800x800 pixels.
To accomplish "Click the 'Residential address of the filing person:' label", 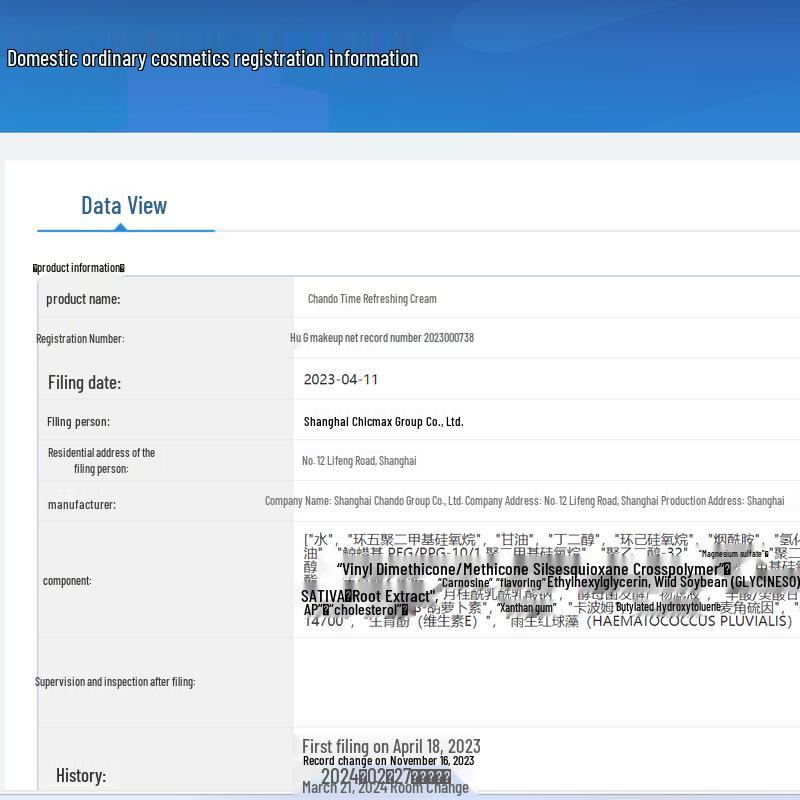I will (x=101, y=461).
